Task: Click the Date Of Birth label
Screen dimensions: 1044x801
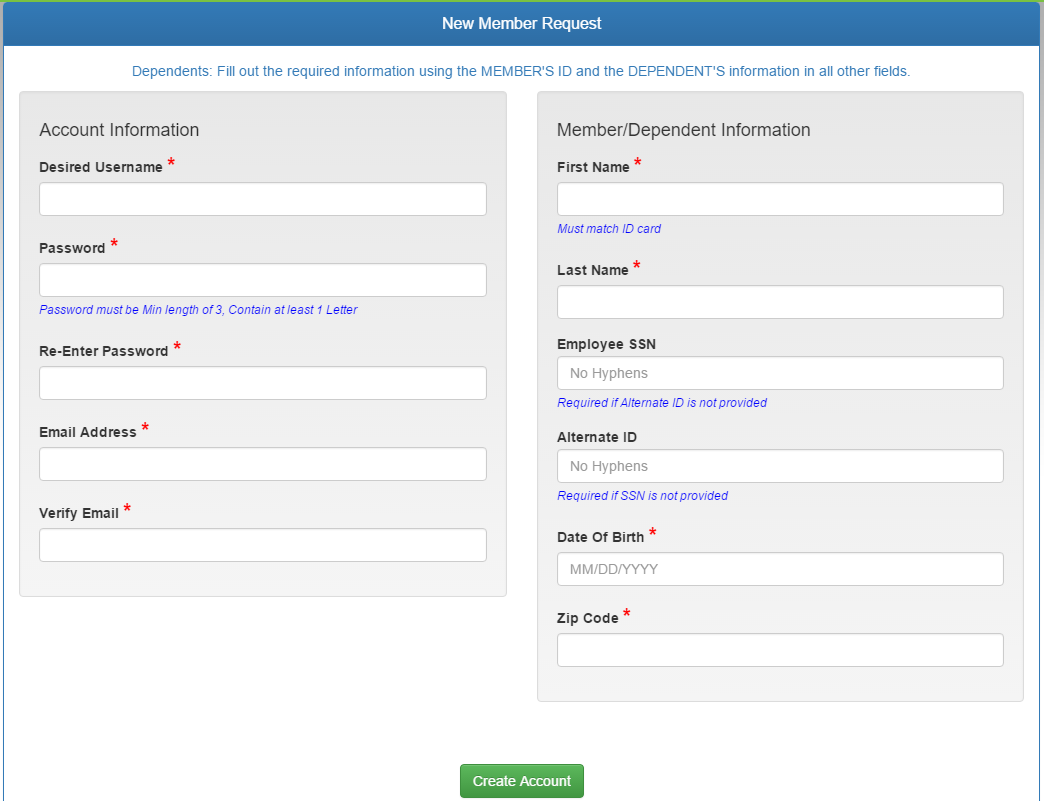Action: click(601, 537)
